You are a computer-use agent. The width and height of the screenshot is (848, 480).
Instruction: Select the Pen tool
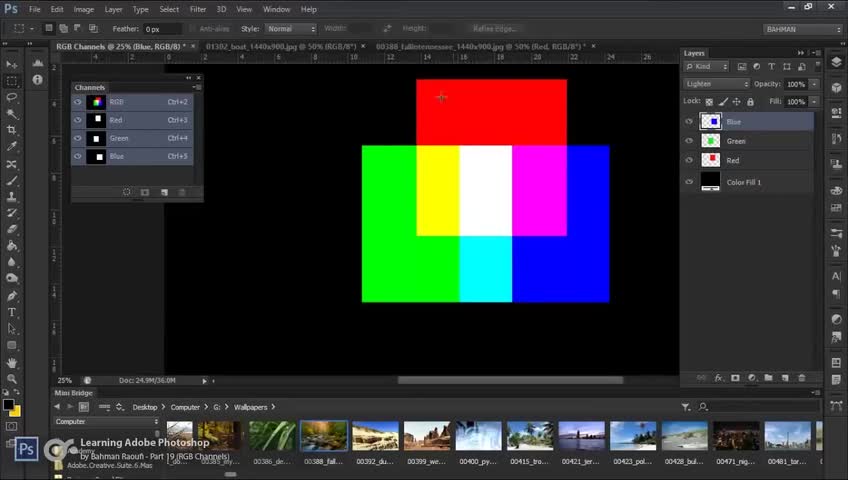(x=11, y=296)
